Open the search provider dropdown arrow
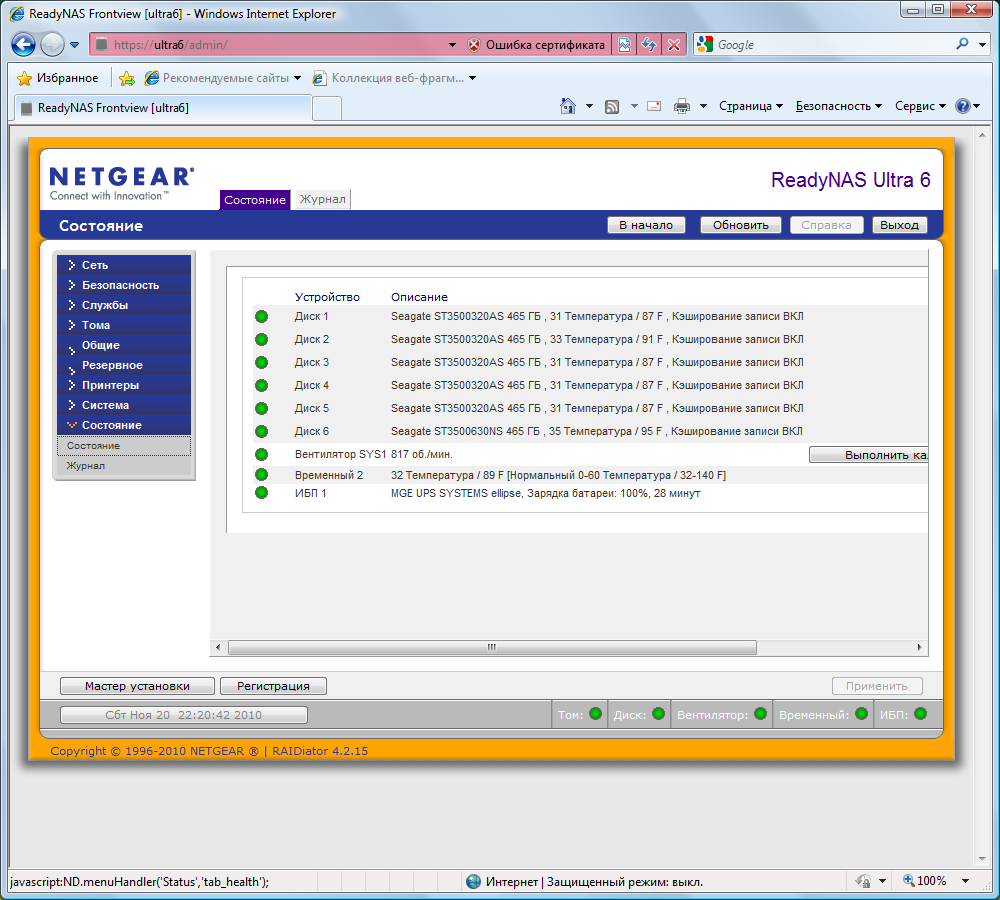This screenshot has height=900, width=1000. point(983,45)
